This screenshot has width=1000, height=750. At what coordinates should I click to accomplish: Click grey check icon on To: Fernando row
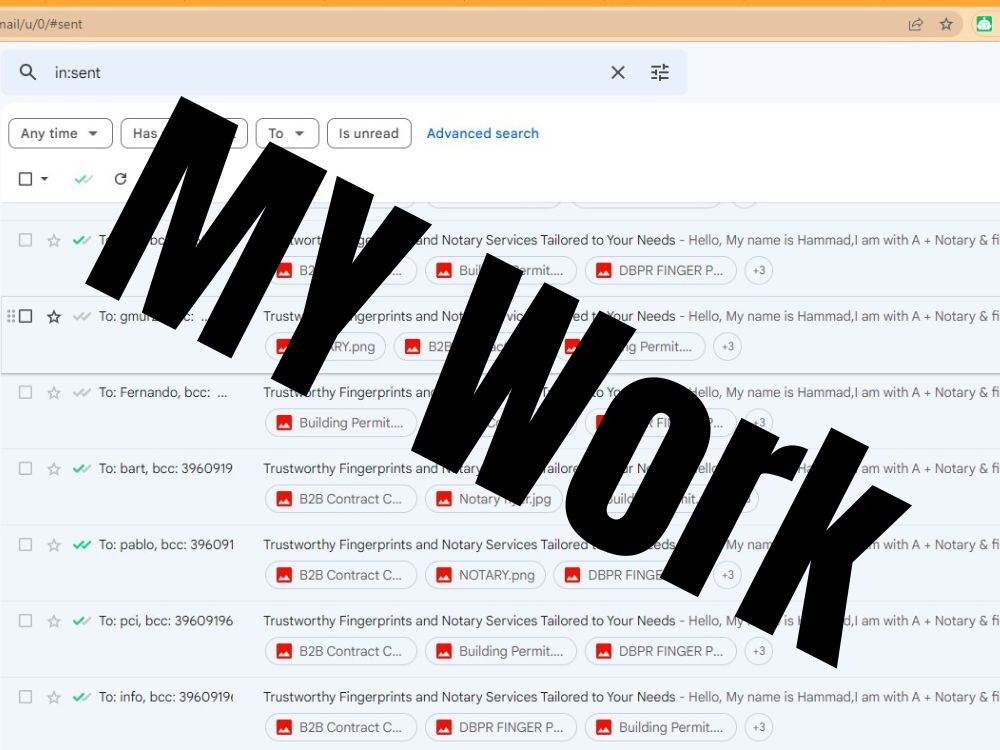click(82, 392)
